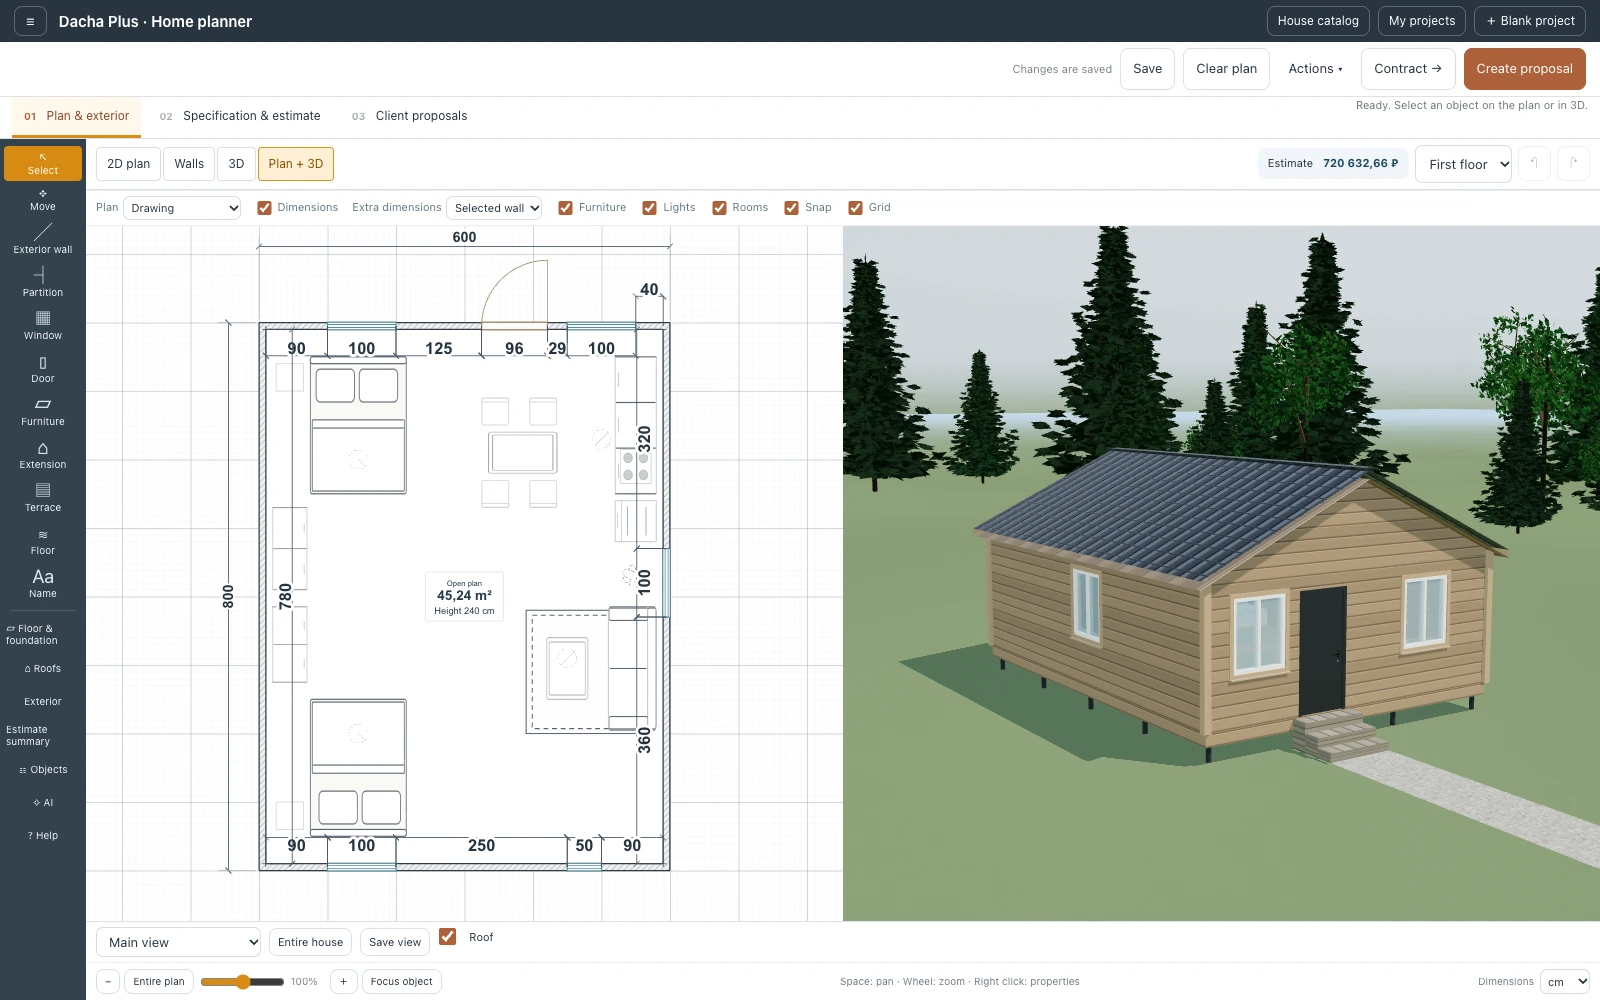
Task: Adjust the zoom slider
Action: (242, 982)
